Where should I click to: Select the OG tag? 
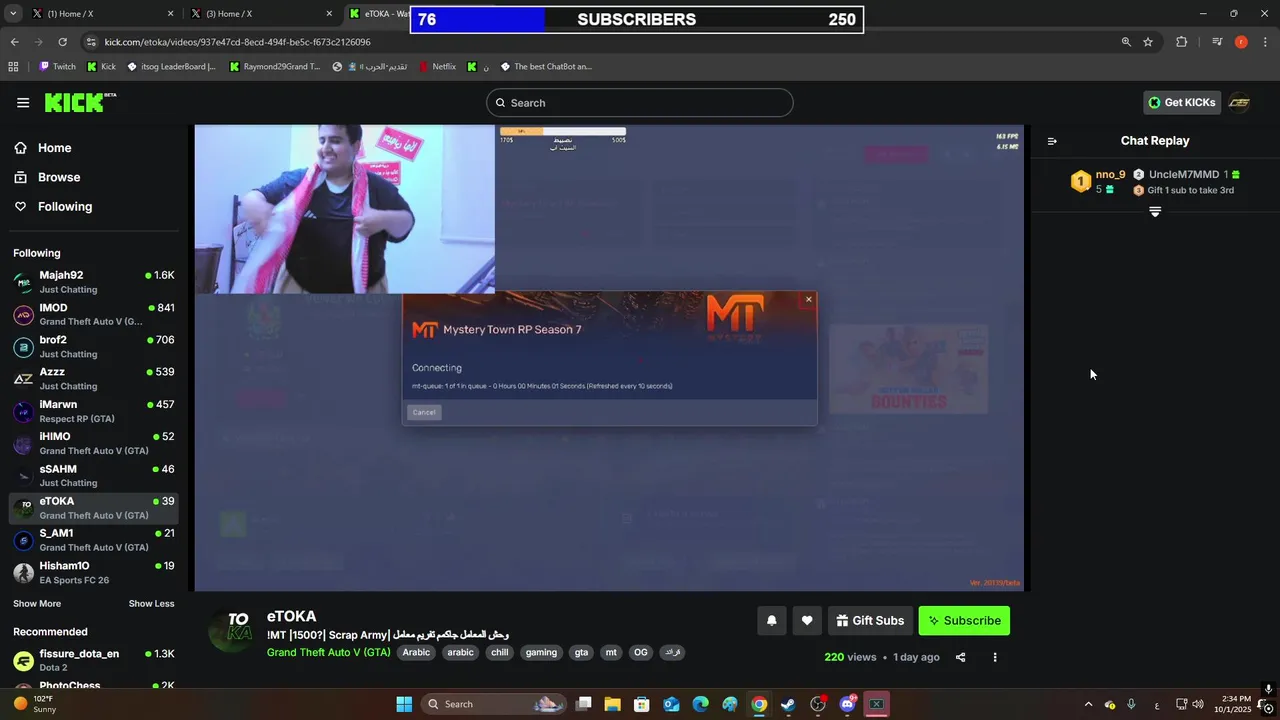click(641, 652)
